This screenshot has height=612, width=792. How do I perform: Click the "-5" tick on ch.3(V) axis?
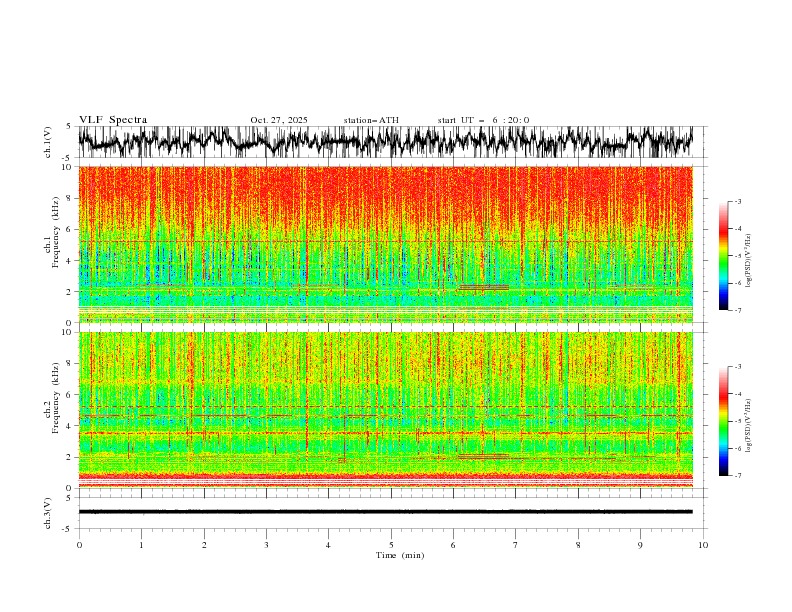(x=67, y=529)
